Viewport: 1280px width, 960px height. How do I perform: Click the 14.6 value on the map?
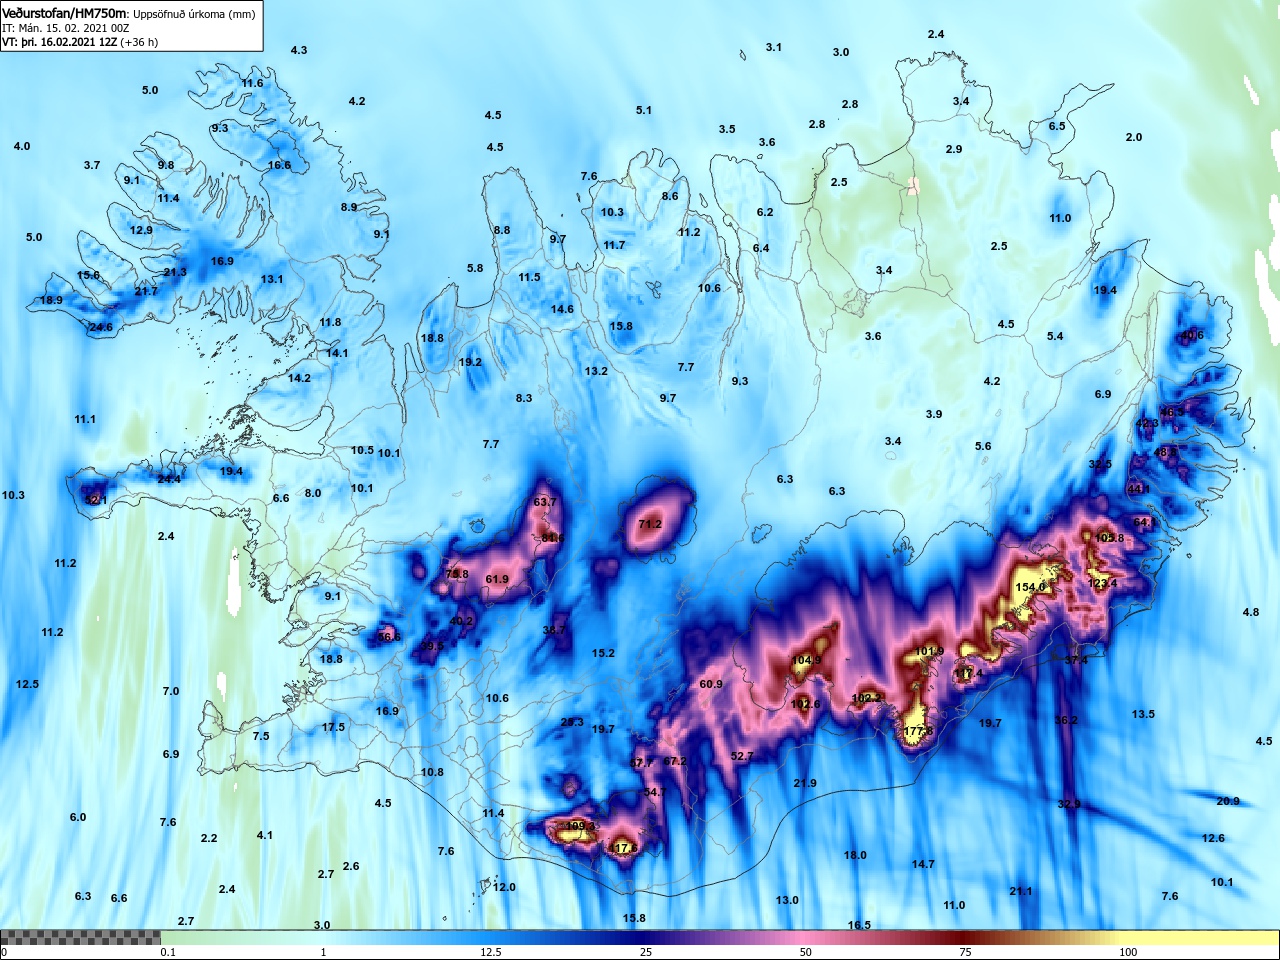(x=562, y=309)
